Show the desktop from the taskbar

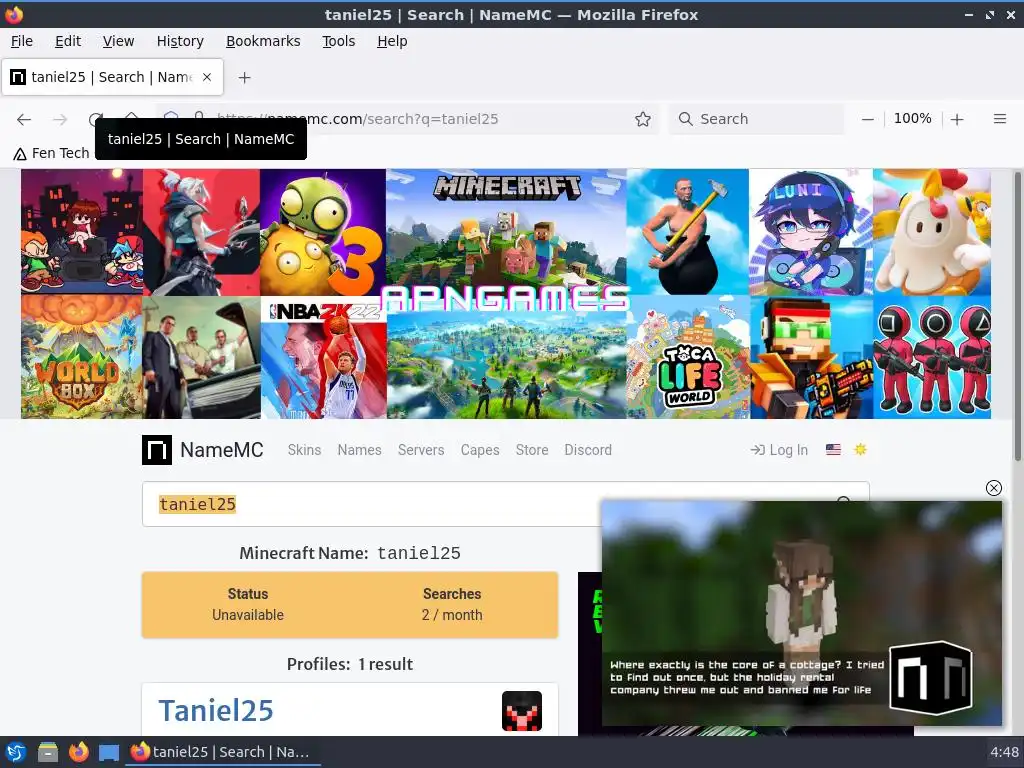tap(108, 752)
